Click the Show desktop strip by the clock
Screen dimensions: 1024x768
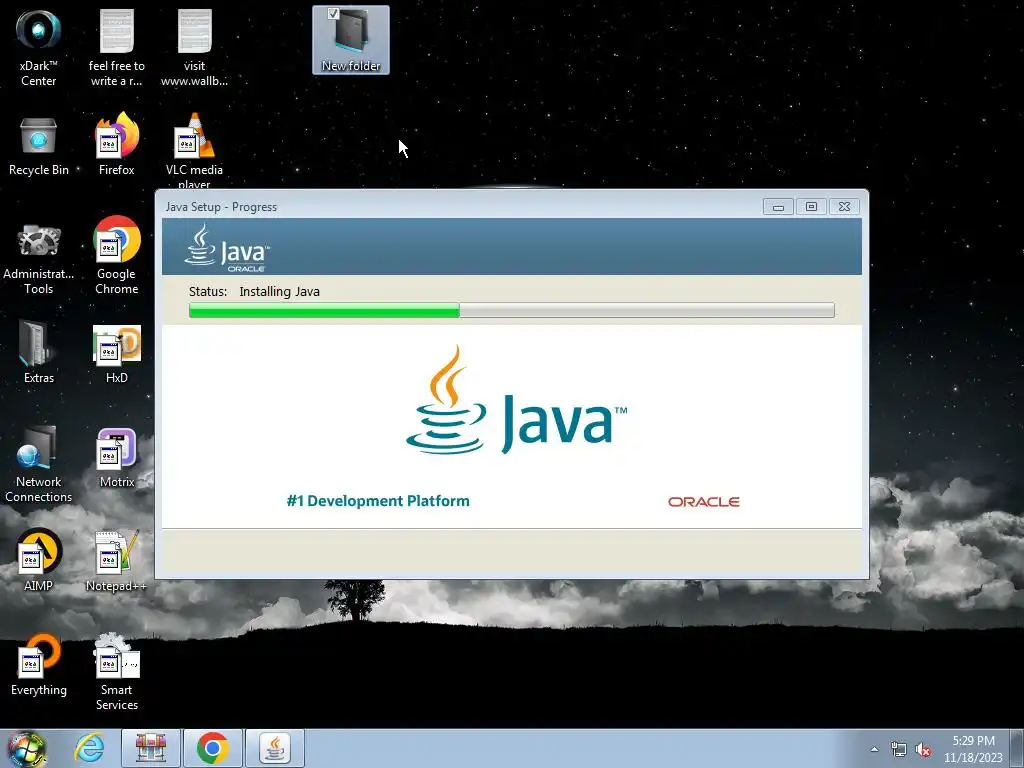[x=1016, y=748]
